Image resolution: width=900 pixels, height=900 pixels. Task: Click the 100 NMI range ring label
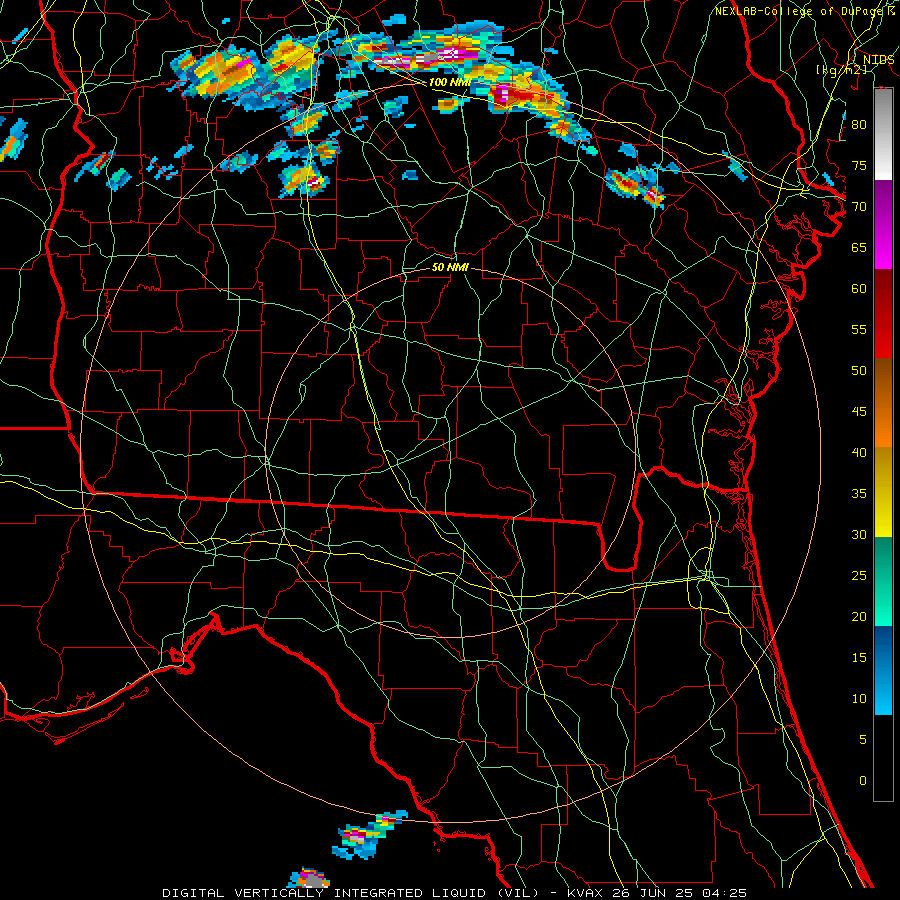tap(449, 82)
